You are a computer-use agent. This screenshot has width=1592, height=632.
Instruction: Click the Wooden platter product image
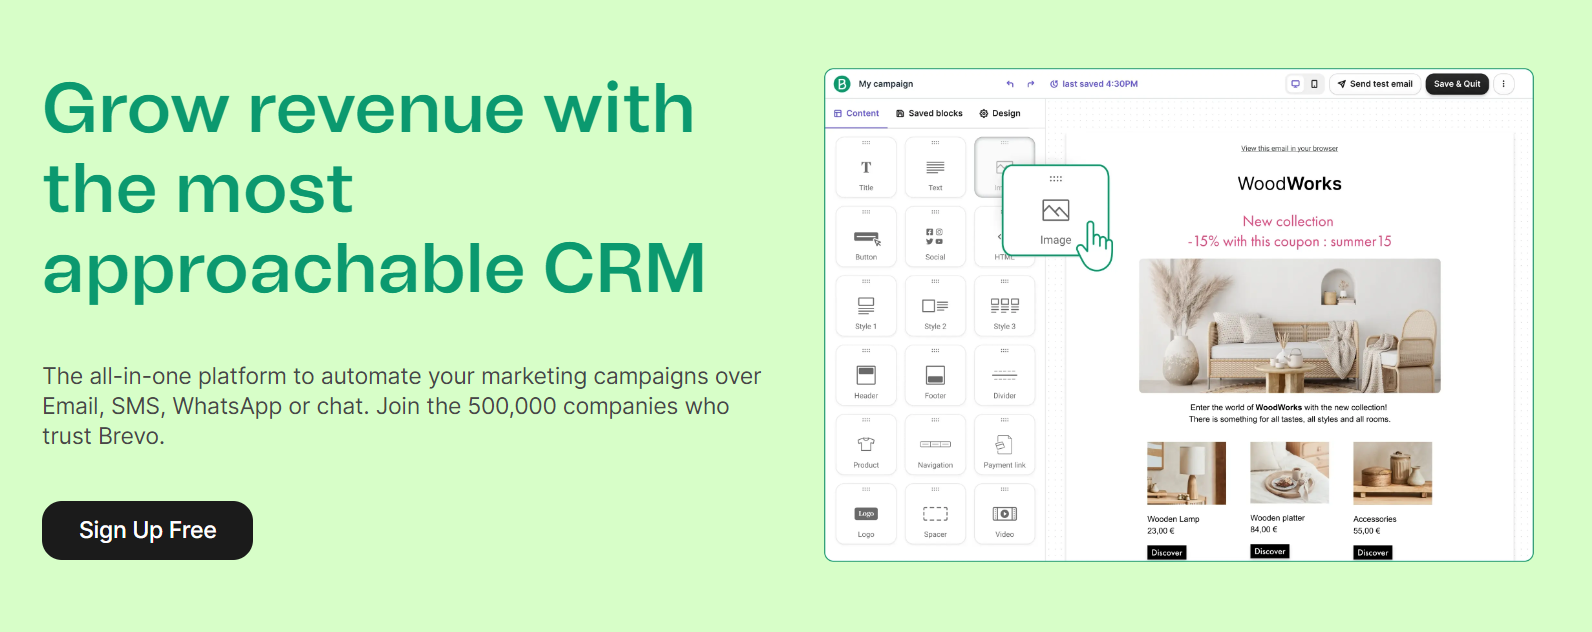click(x=1289, y=473)
